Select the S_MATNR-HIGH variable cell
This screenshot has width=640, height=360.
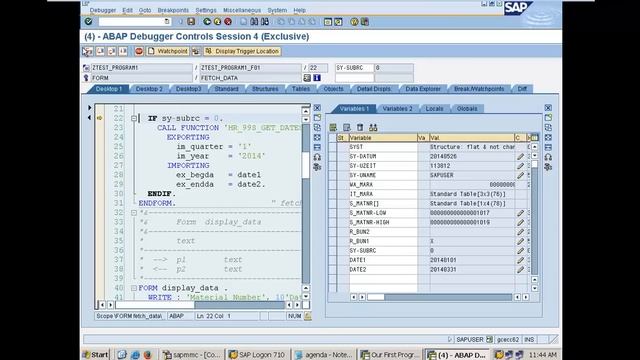[383, 222]
